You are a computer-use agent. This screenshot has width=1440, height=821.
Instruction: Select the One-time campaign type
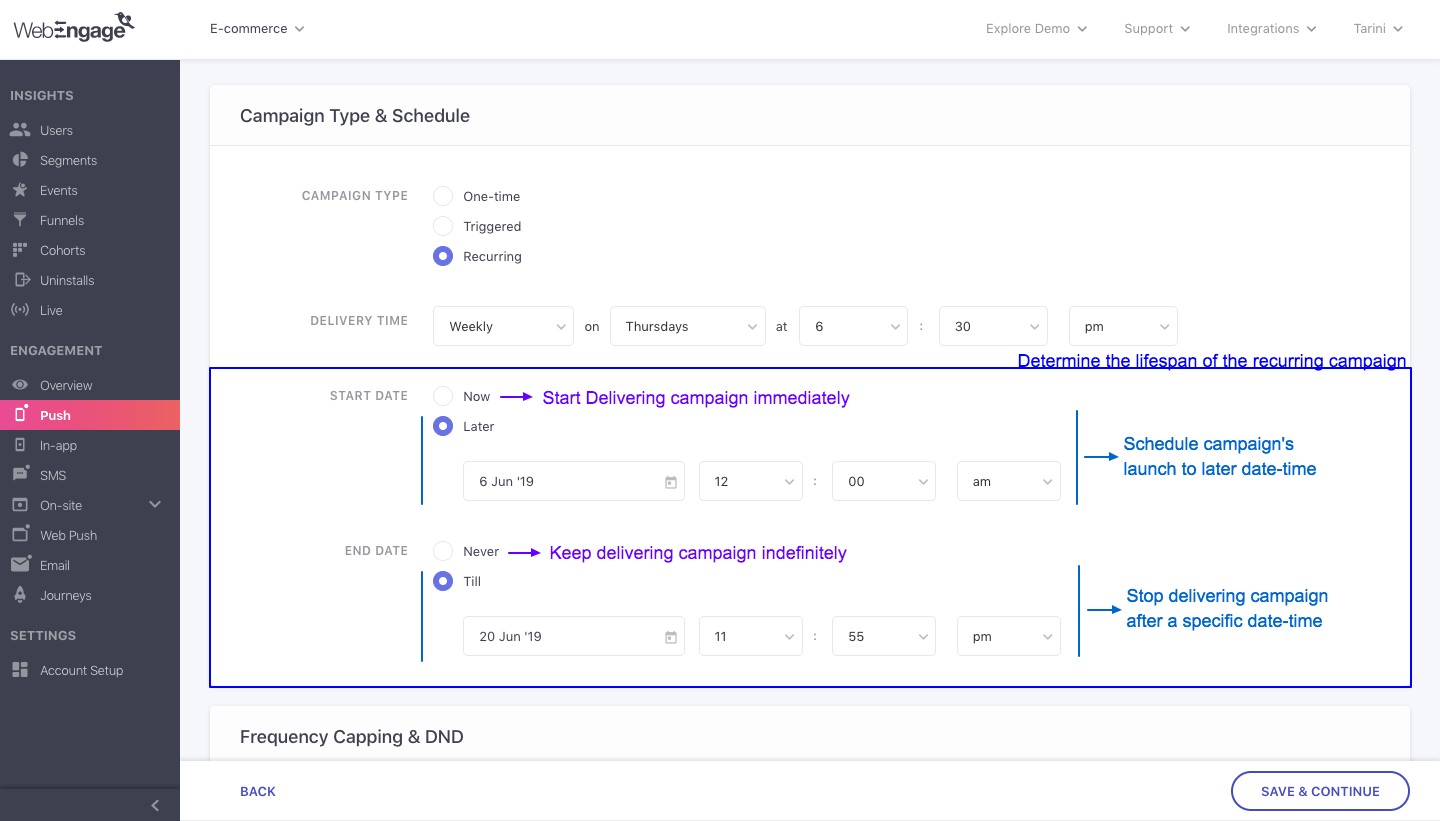[x=443, y=196]
